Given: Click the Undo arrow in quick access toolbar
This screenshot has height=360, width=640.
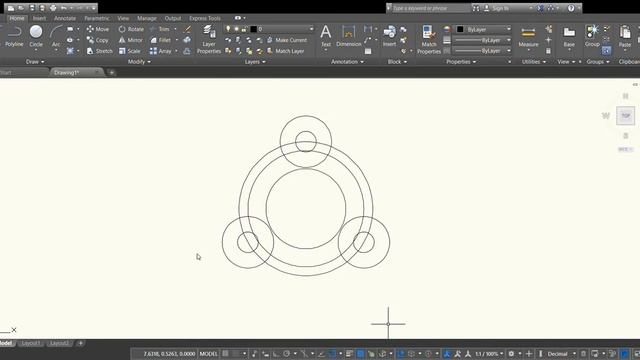Looking at the screenshot, I should click(64, 8).
